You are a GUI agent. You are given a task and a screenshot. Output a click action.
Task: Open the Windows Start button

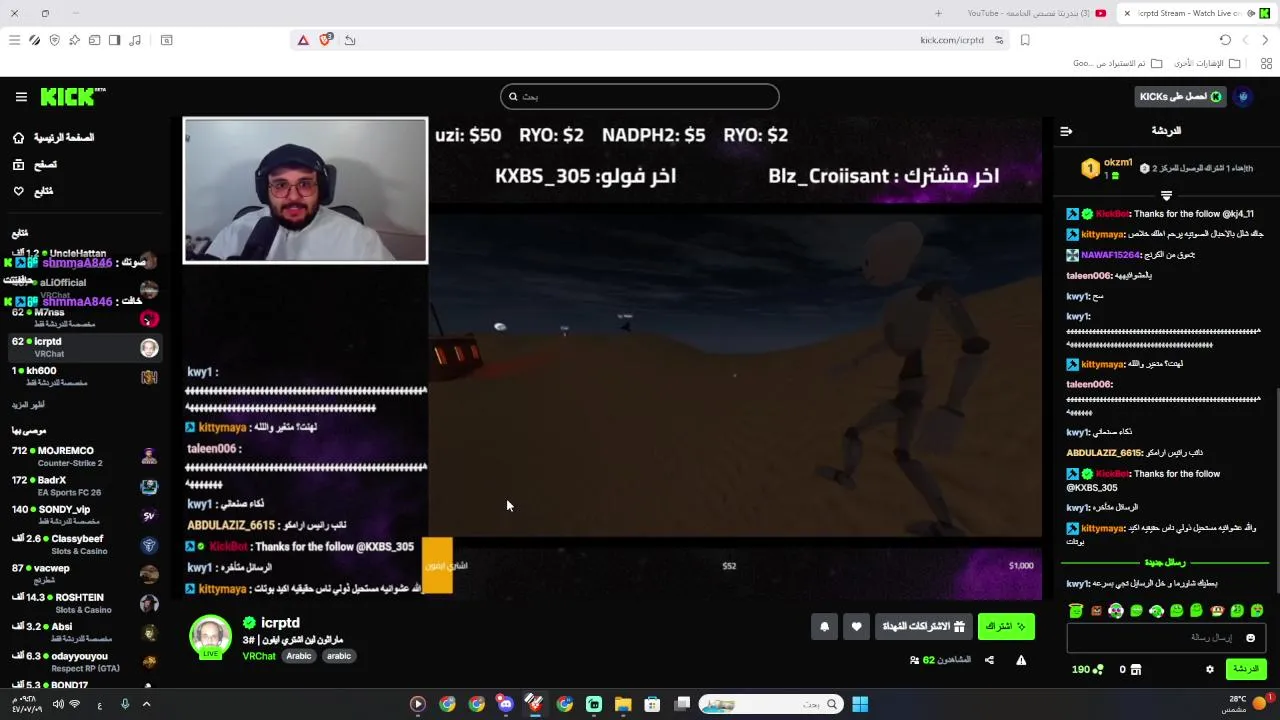(859, 704)
